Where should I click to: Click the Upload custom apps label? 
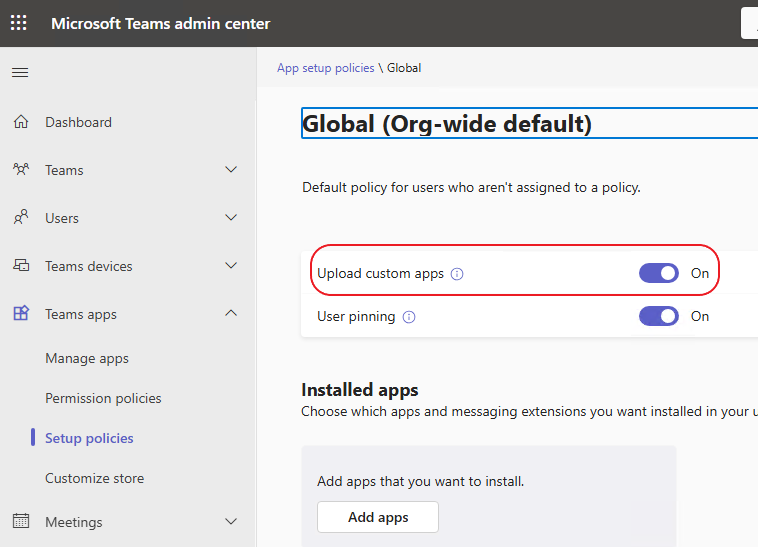point(380,274)
